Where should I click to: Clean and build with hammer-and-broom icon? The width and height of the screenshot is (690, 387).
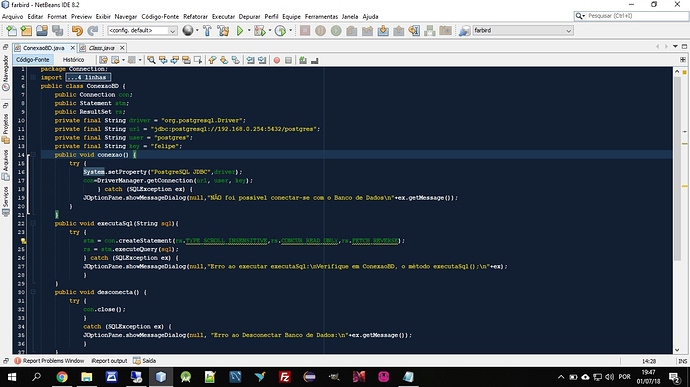pos(224,30)
